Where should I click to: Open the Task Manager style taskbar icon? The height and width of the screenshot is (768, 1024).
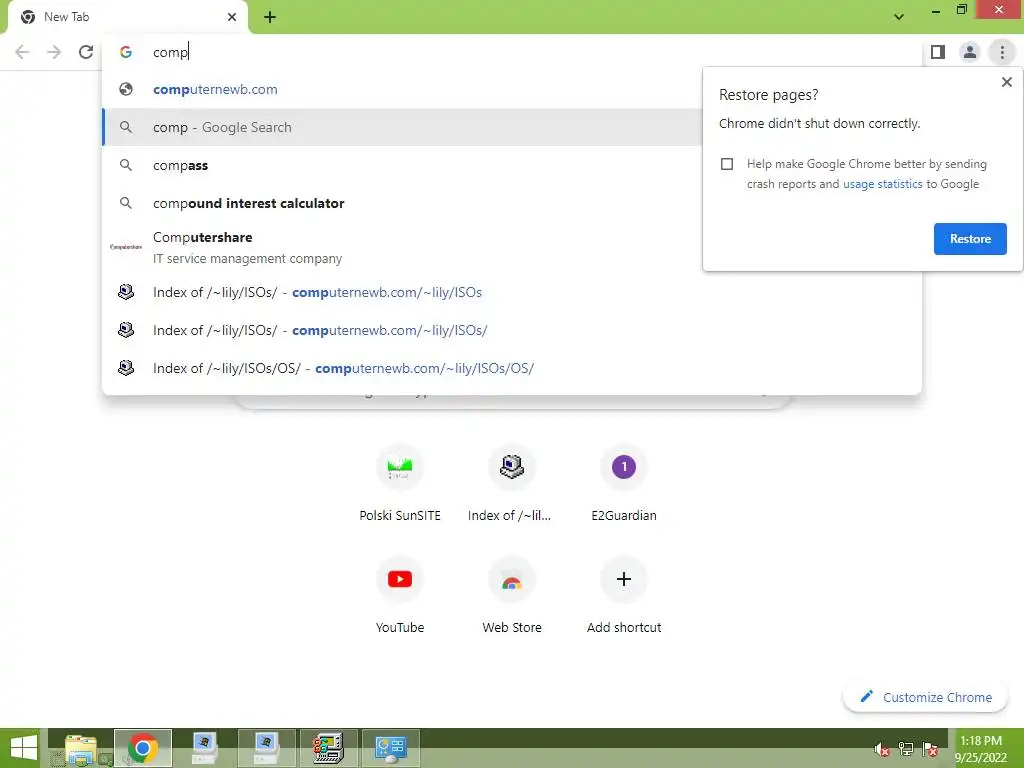tap(328, 748)
